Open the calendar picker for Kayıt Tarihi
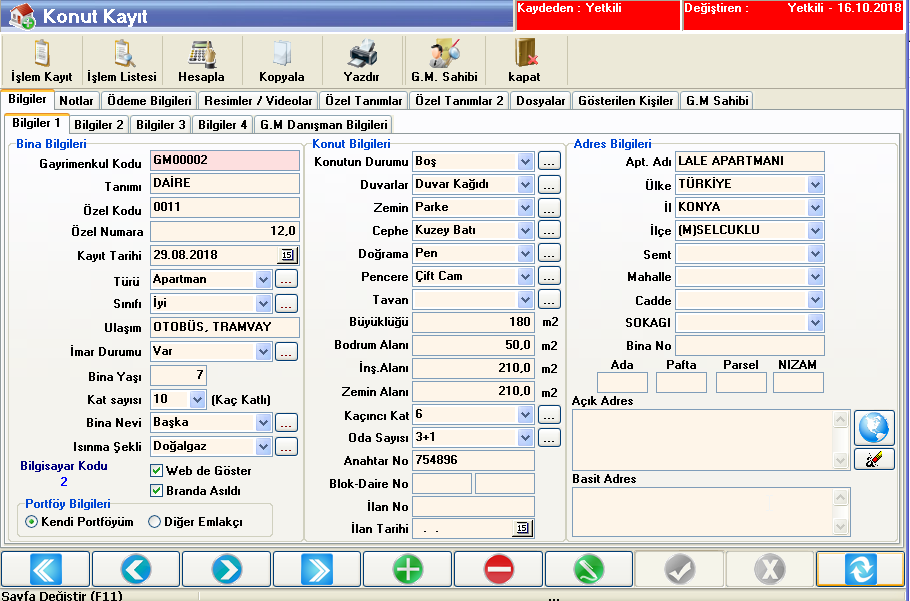 [x=287, y=255]
